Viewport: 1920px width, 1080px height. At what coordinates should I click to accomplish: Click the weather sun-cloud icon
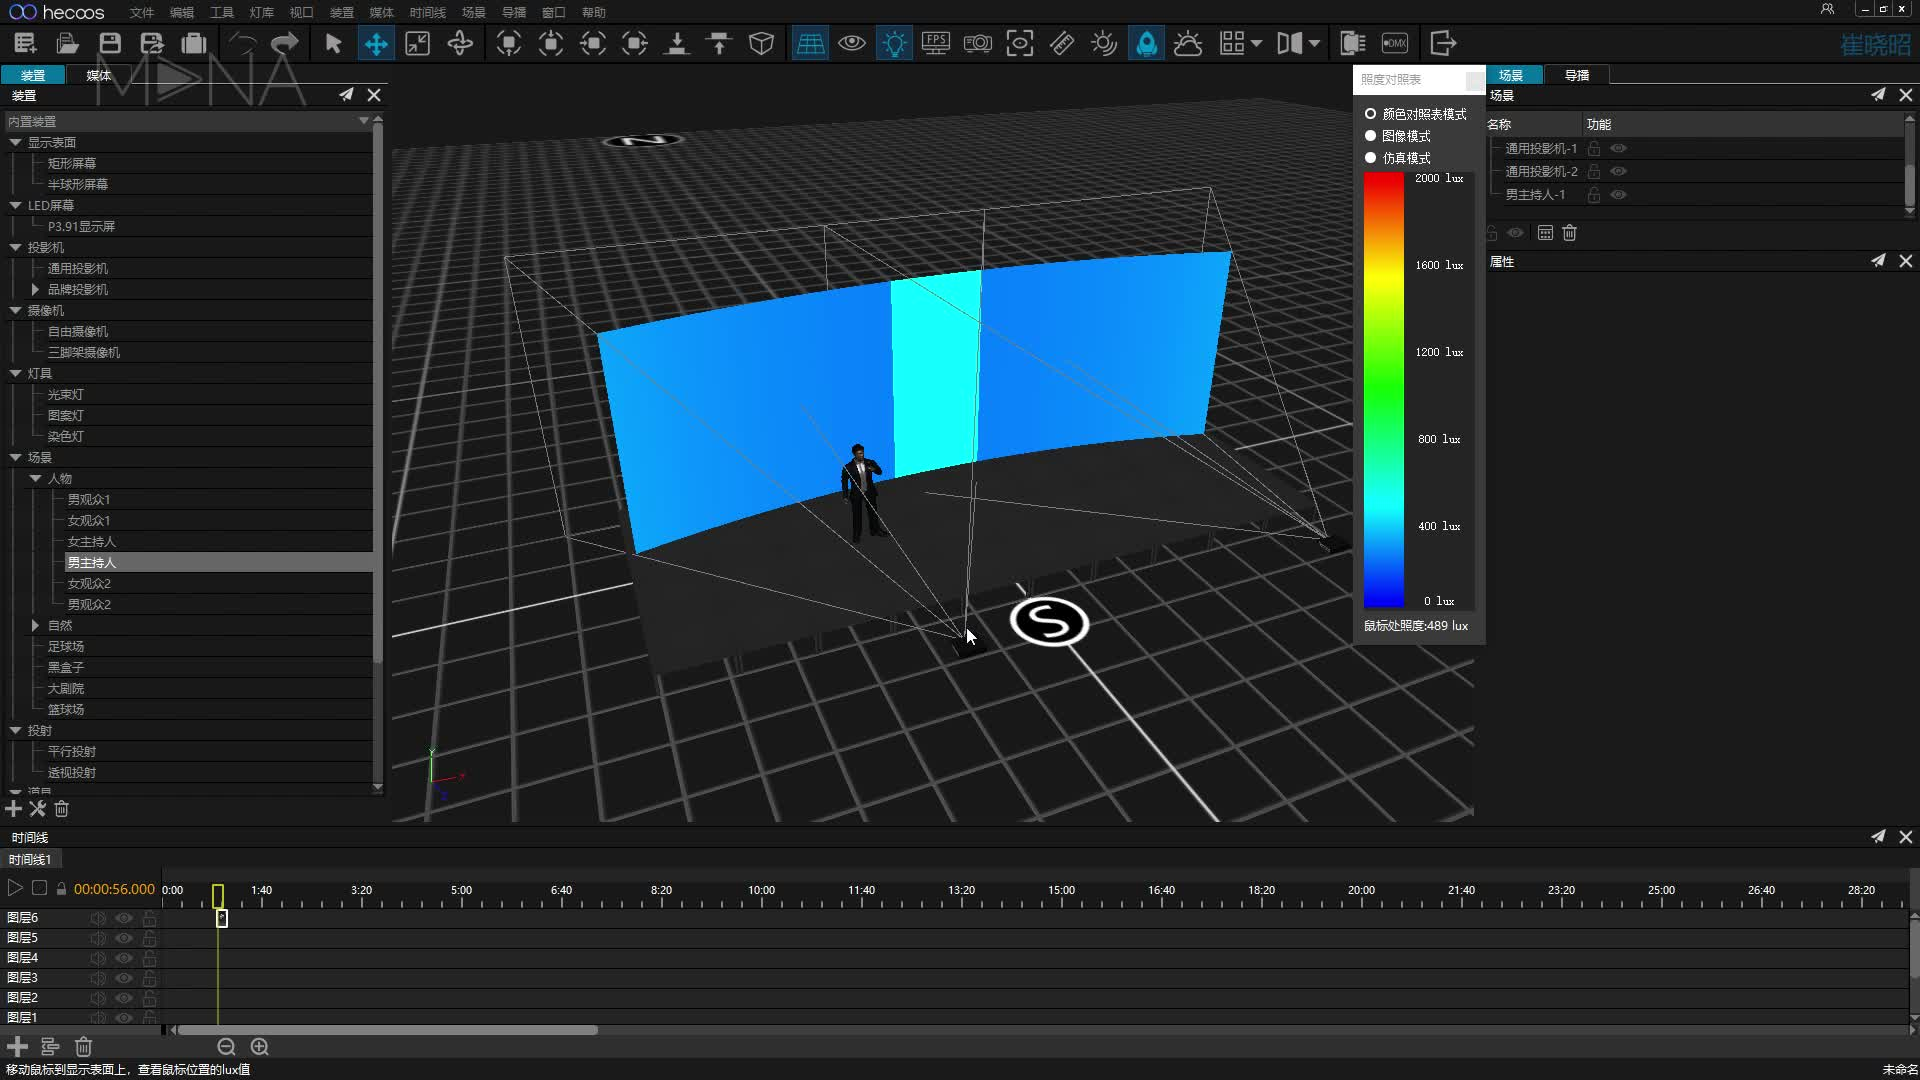point(1188,43)
